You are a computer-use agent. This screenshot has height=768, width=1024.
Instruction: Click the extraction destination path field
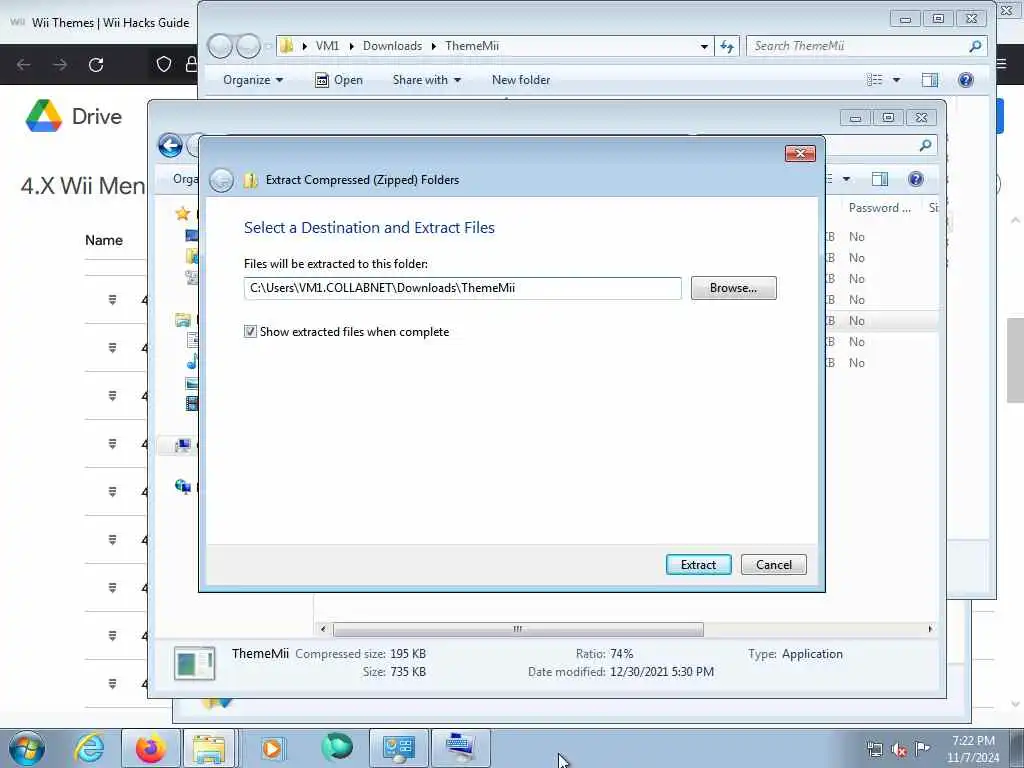point(462,288)
